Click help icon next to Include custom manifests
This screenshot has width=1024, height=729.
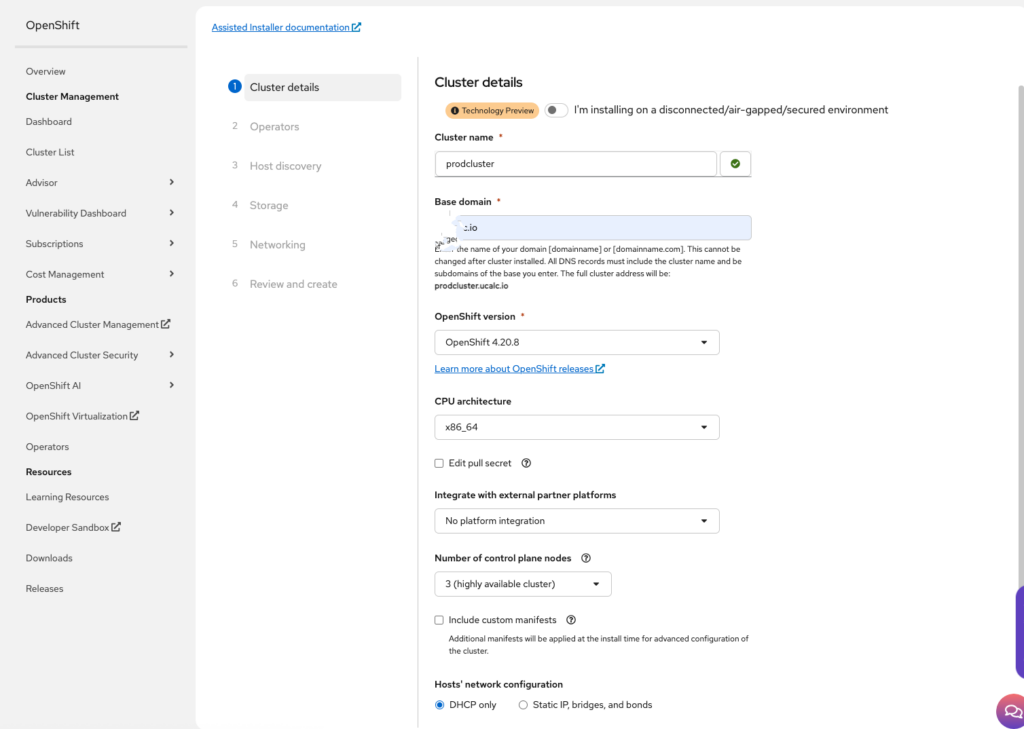571,620
